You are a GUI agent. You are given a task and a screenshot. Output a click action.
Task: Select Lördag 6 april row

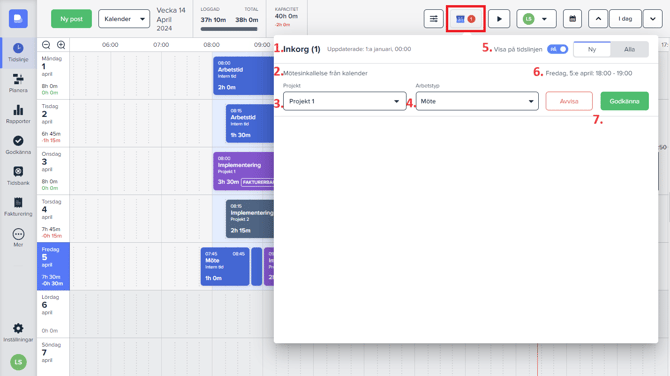point(53,314)
